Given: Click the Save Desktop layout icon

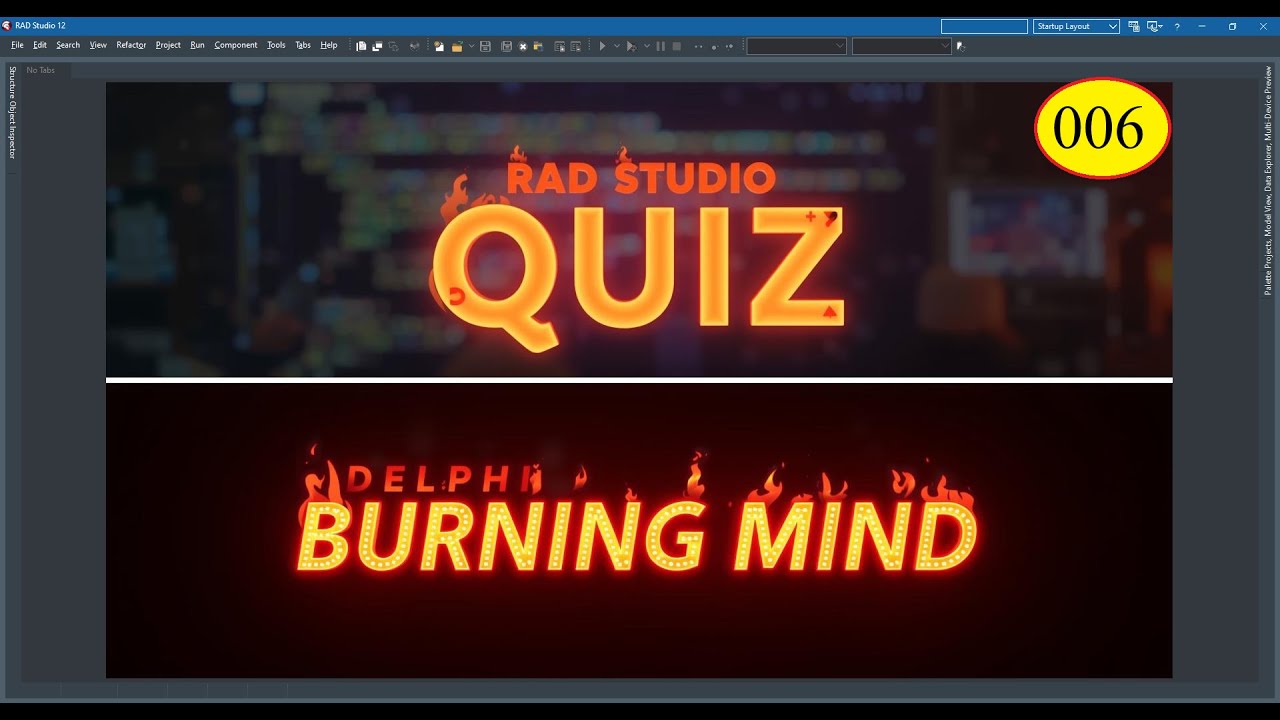Looking at the screenshot, I should (x=1134, y=26).
